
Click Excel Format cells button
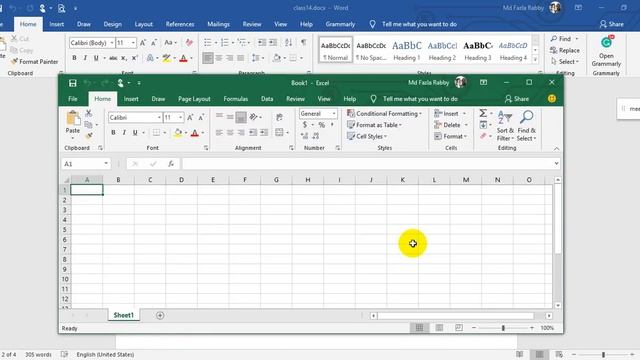coord(450,136)
